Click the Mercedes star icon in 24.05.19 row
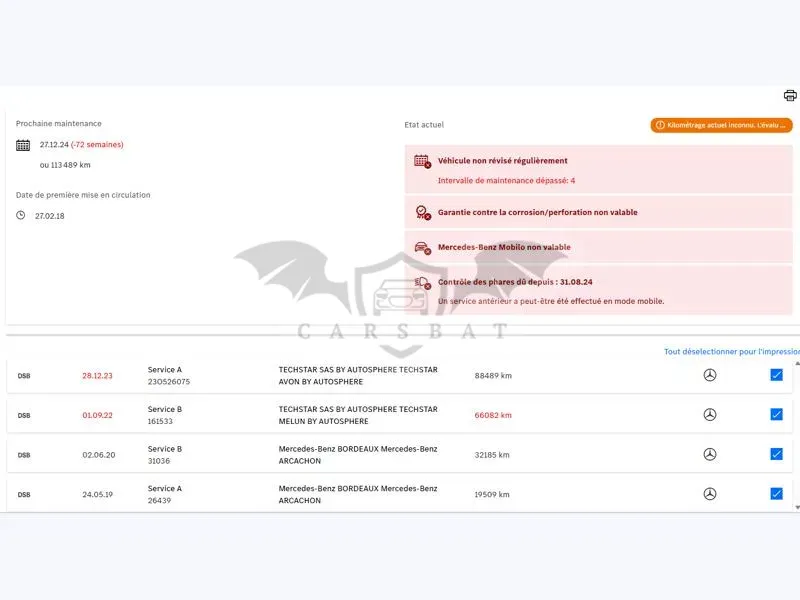 710,494
